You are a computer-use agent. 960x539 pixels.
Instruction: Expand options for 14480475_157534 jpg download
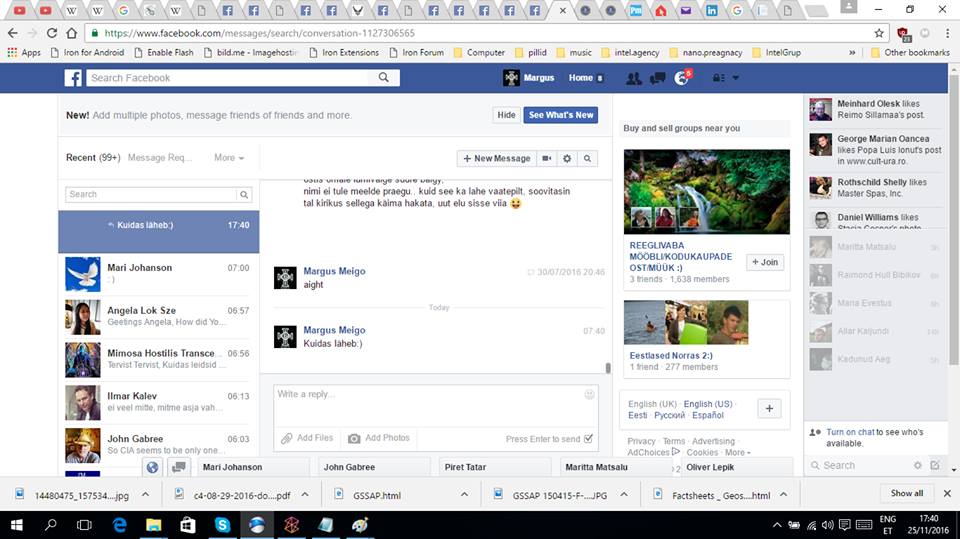coord(145,494)
